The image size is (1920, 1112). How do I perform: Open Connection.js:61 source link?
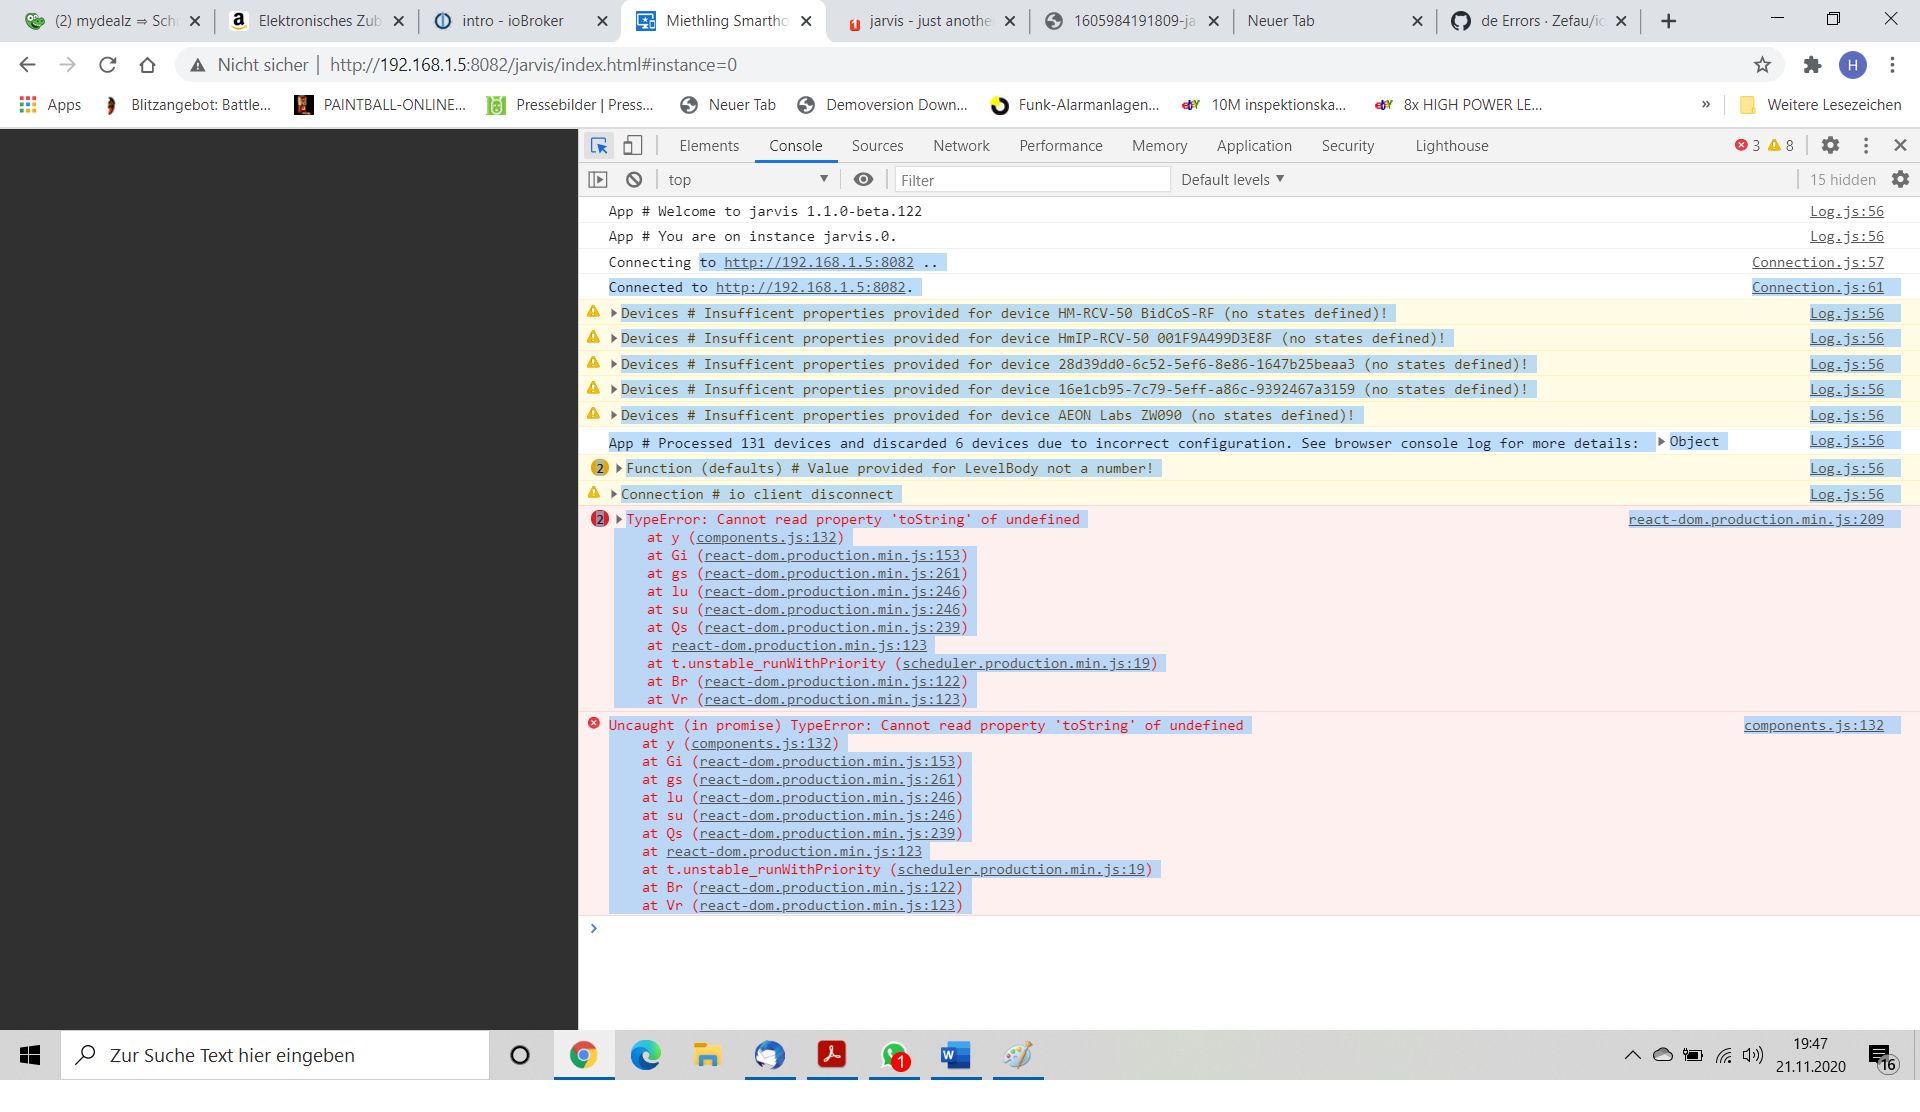pyautogui.click(x=1817, y=287)
